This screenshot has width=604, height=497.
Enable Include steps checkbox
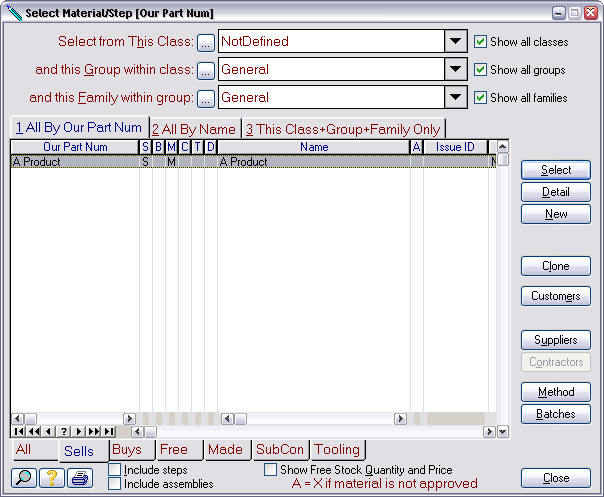click(114, 470)
